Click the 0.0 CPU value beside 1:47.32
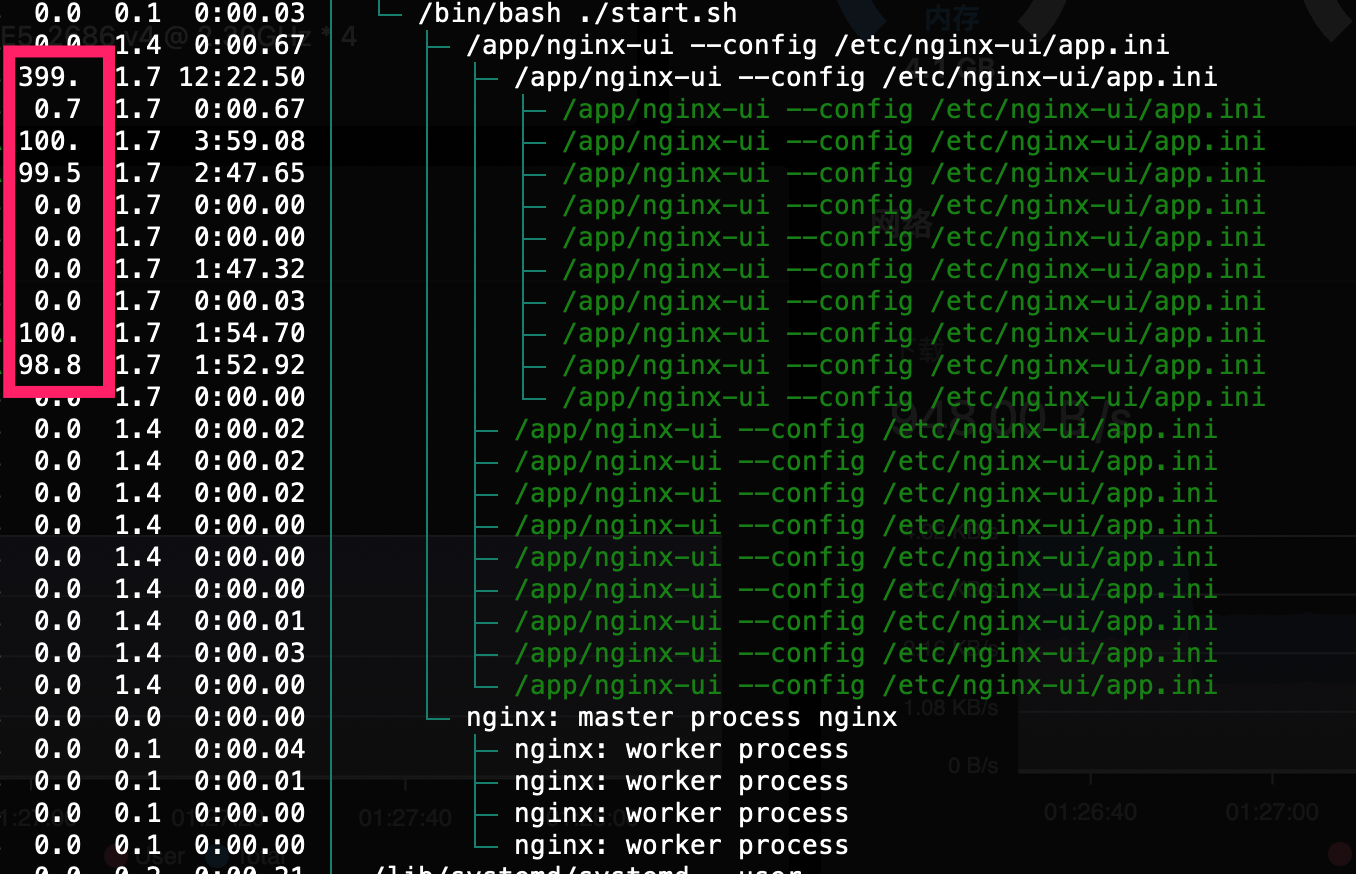Image resolution: width=1356 pixels, height=874 pixels. click(57, 269)
